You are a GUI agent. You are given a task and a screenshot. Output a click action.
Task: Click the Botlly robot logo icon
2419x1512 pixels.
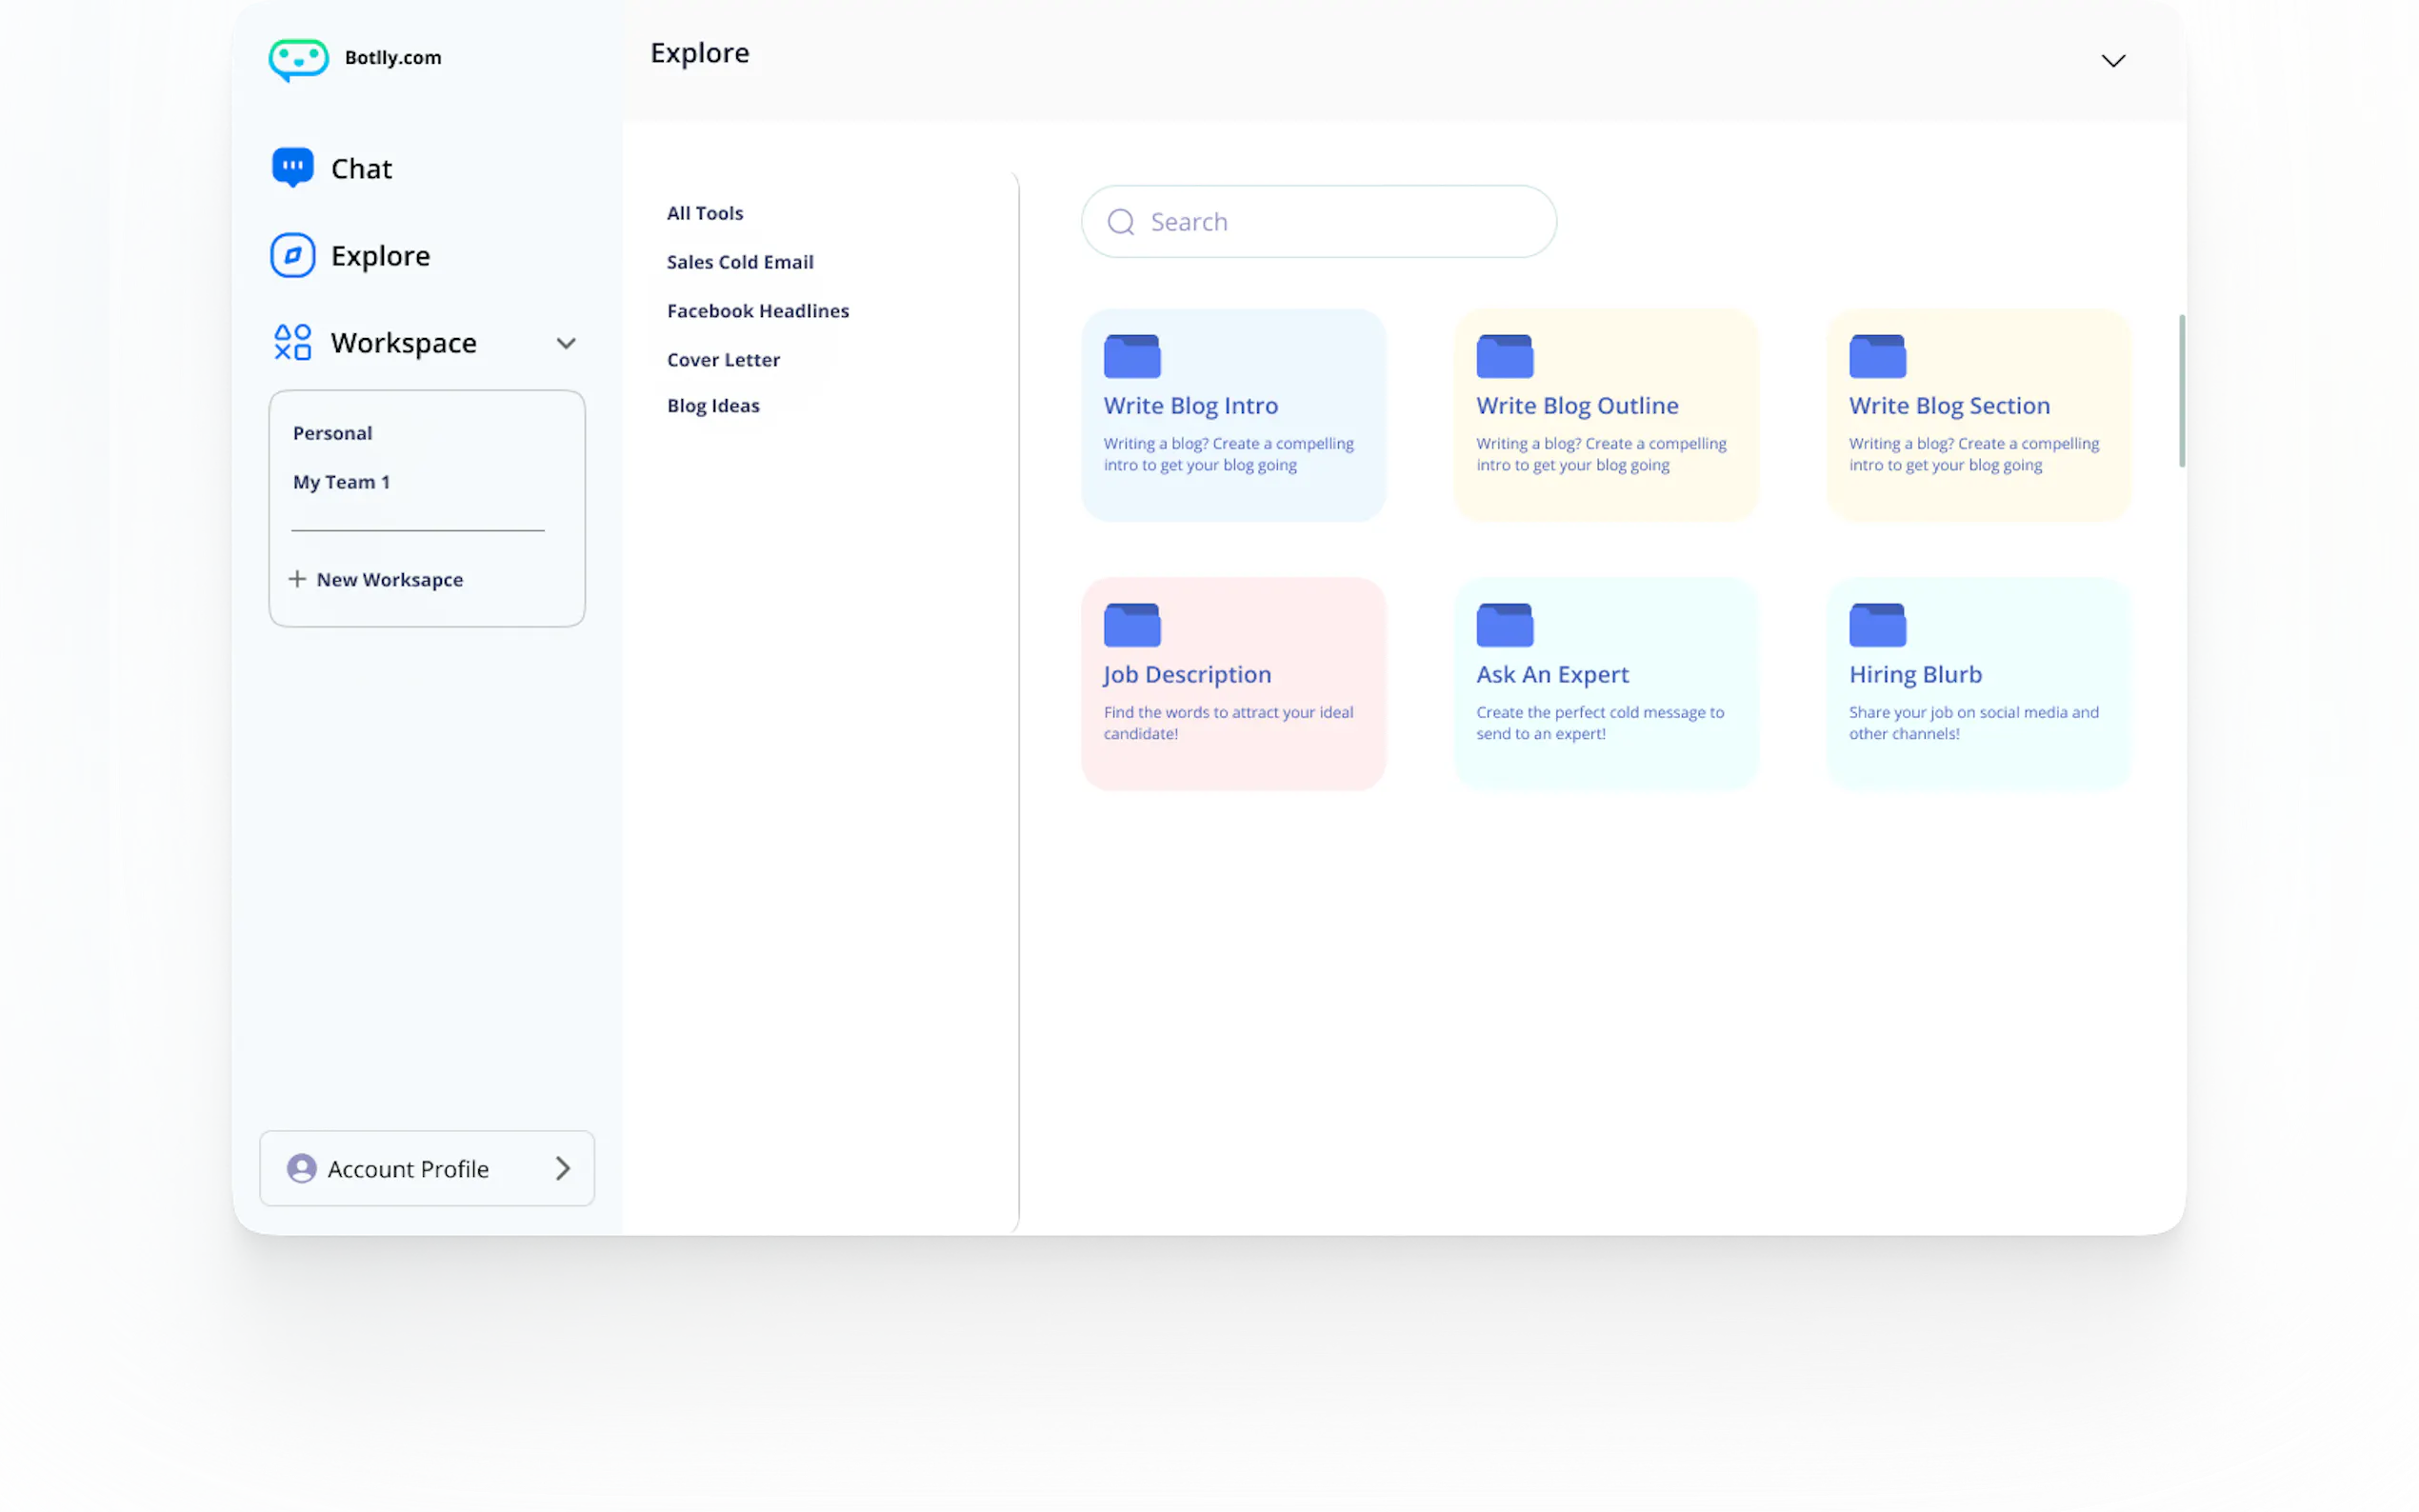298,59
